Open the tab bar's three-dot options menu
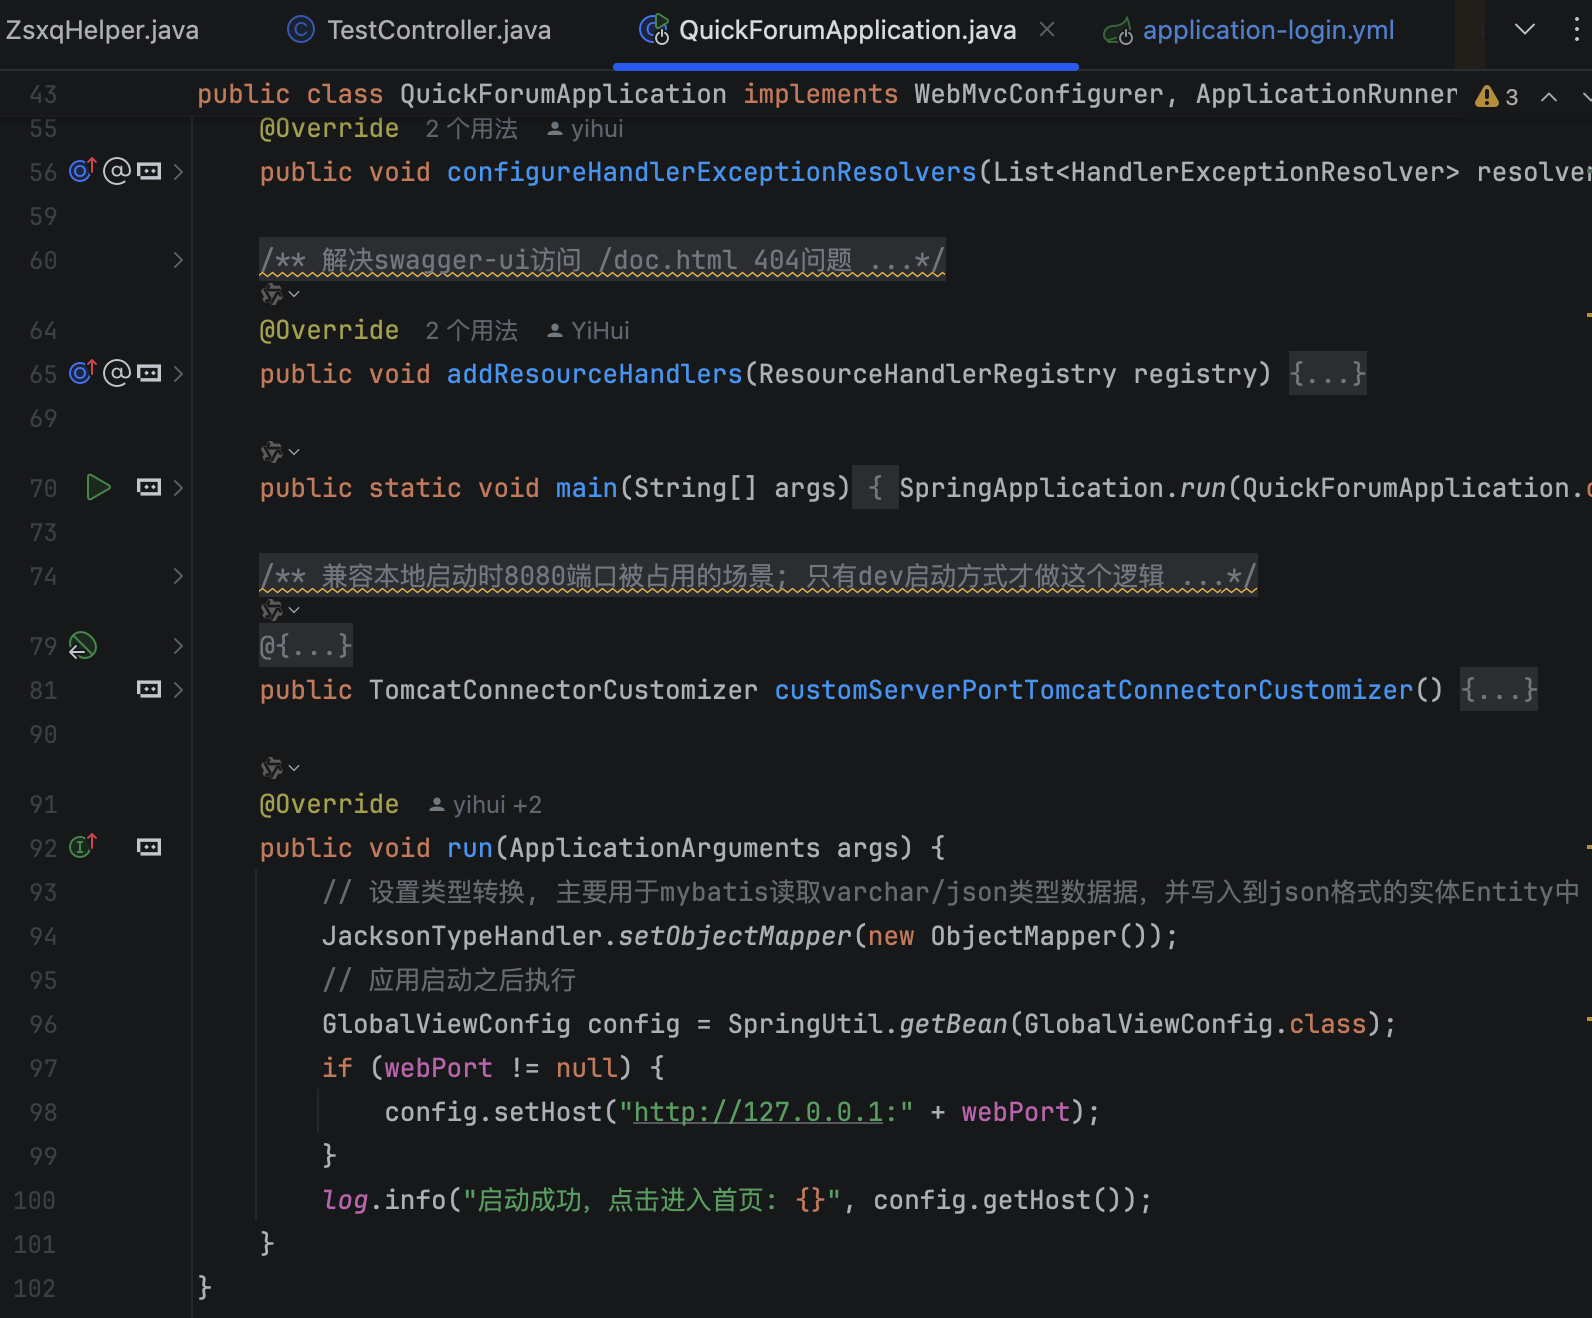The width and height of the screenshot is (1592, 1318). click(x=1576, y=30)
